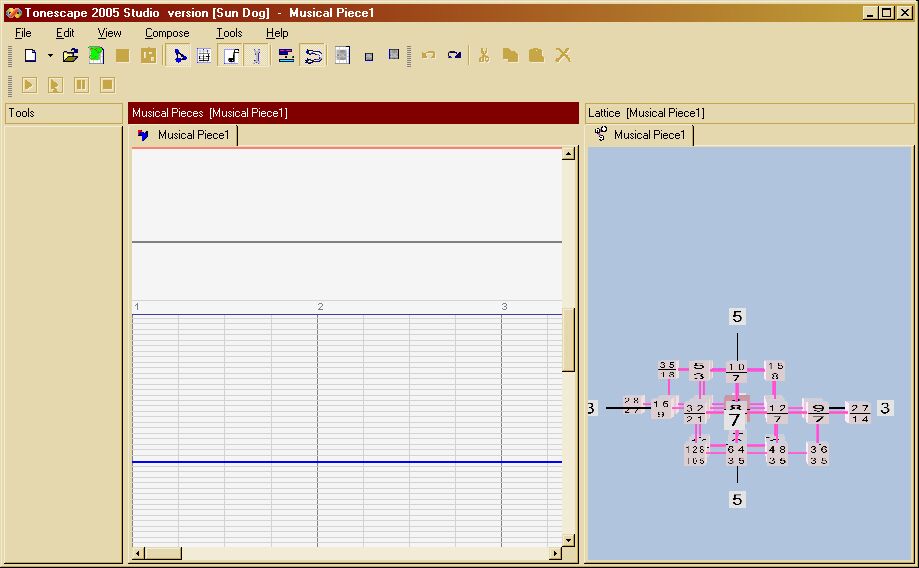Select the 48/35 lattice node
The image size is (919, 568).
(777, 455)
